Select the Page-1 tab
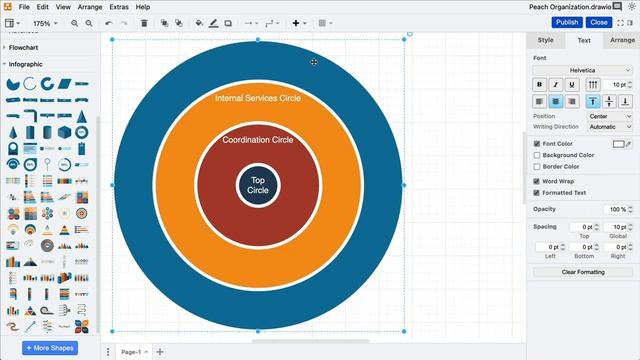 tap(134, 352)
